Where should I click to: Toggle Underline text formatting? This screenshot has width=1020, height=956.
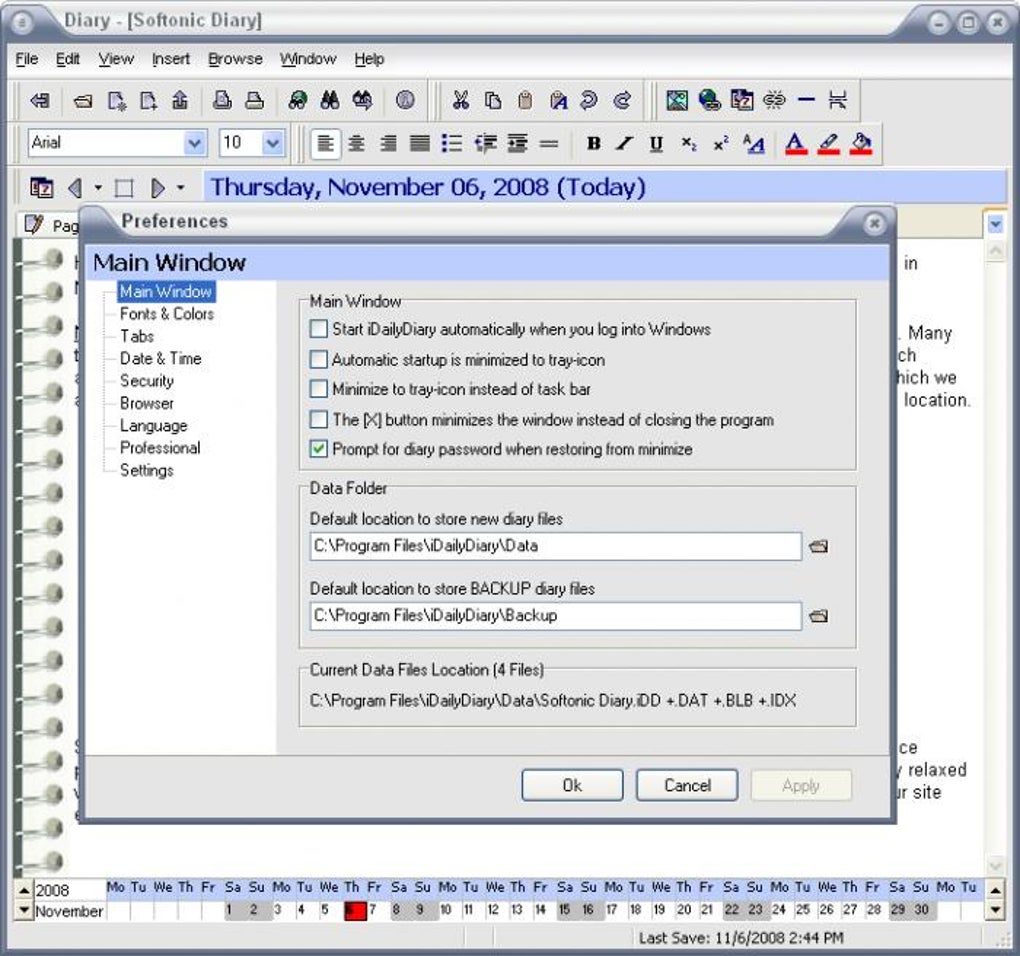[656, 143]
